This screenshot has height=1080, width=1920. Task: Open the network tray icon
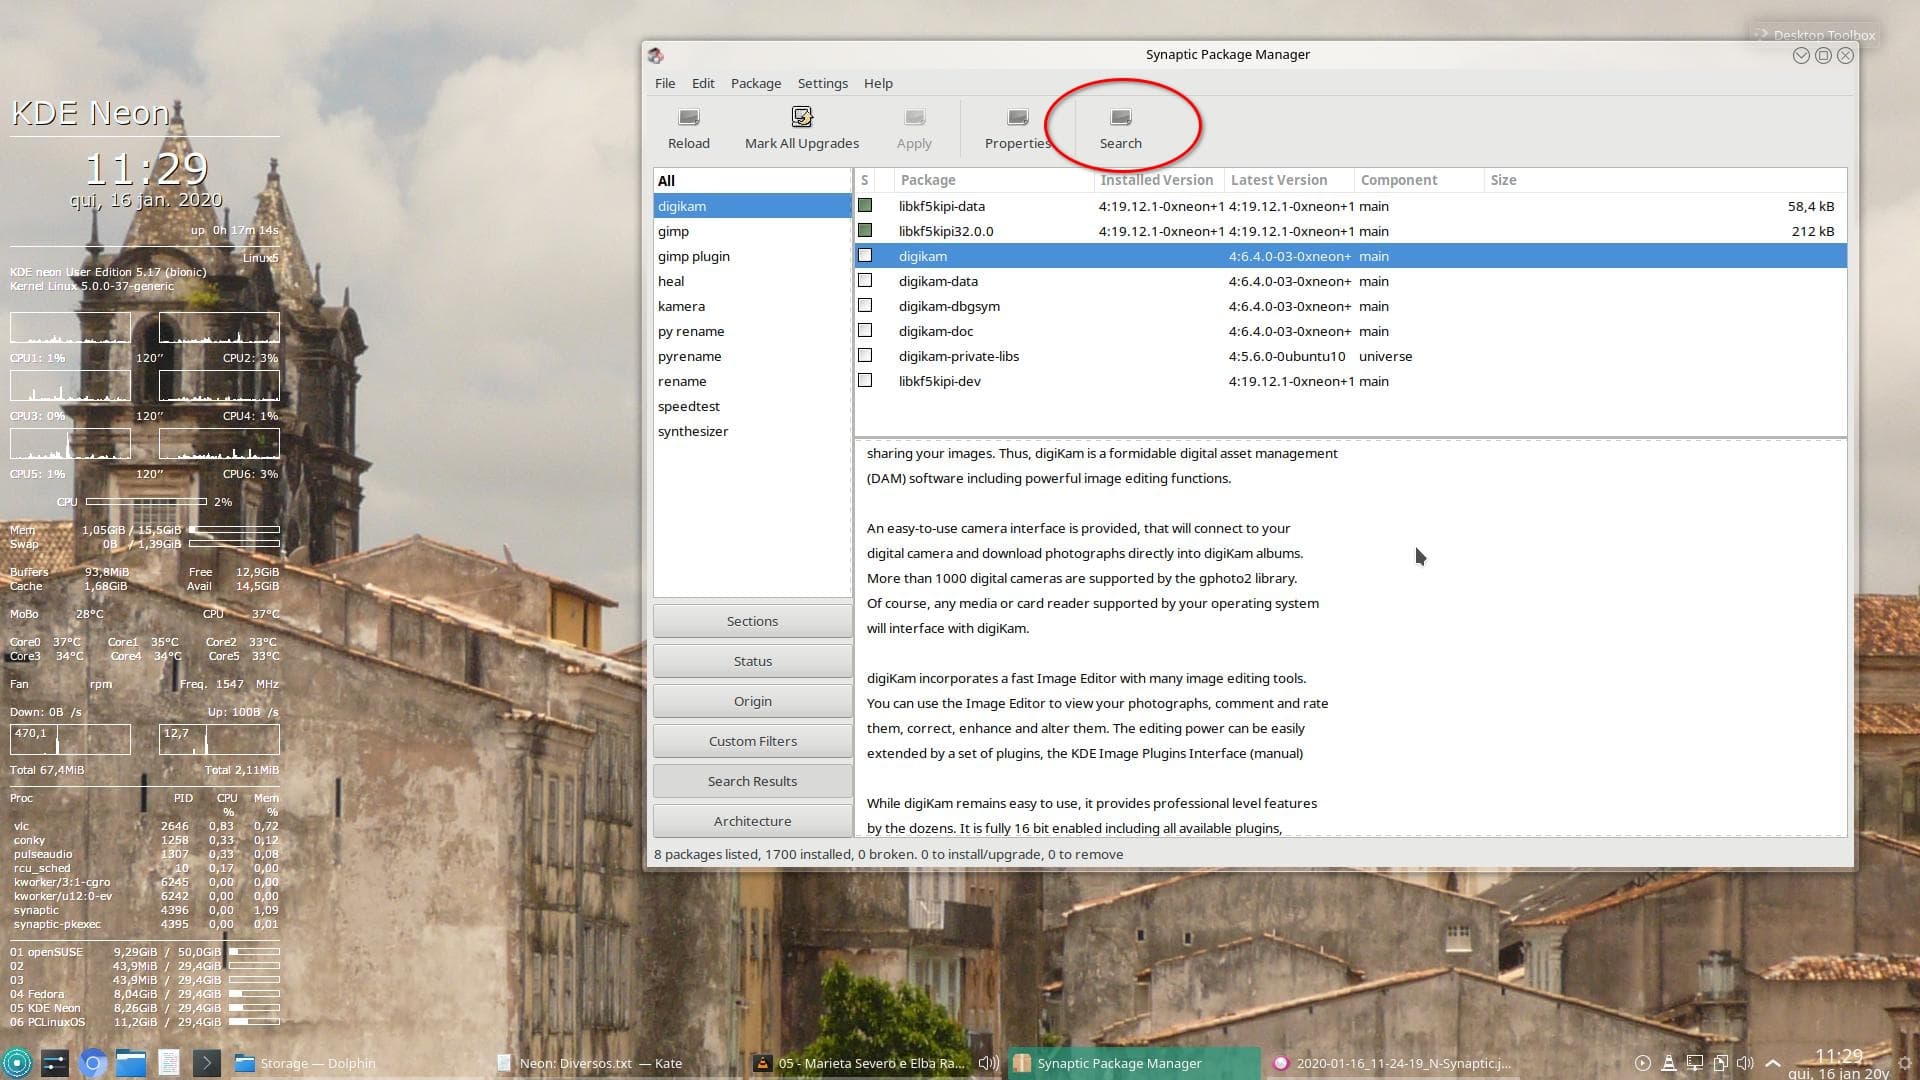[x=1694, y=1063]
